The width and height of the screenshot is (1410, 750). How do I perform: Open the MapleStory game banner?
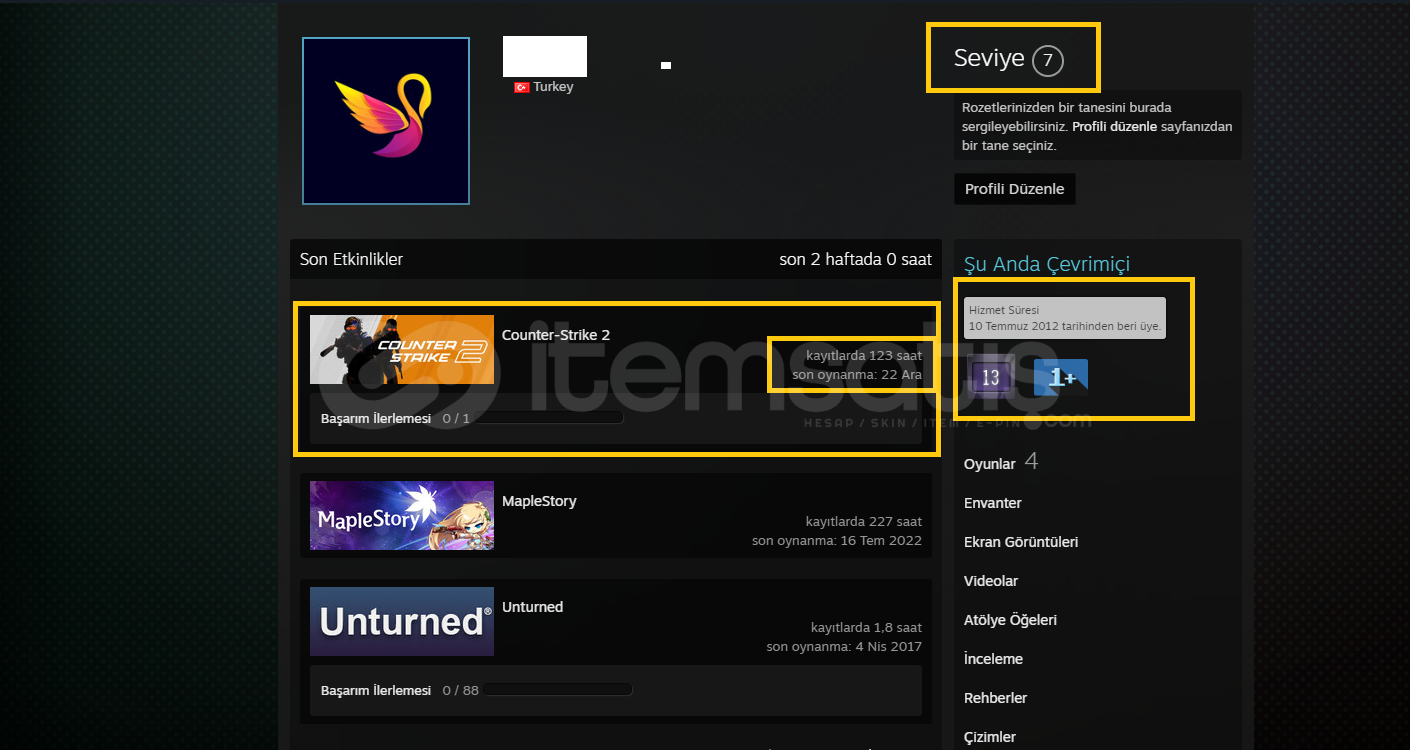tap(402, 515)
